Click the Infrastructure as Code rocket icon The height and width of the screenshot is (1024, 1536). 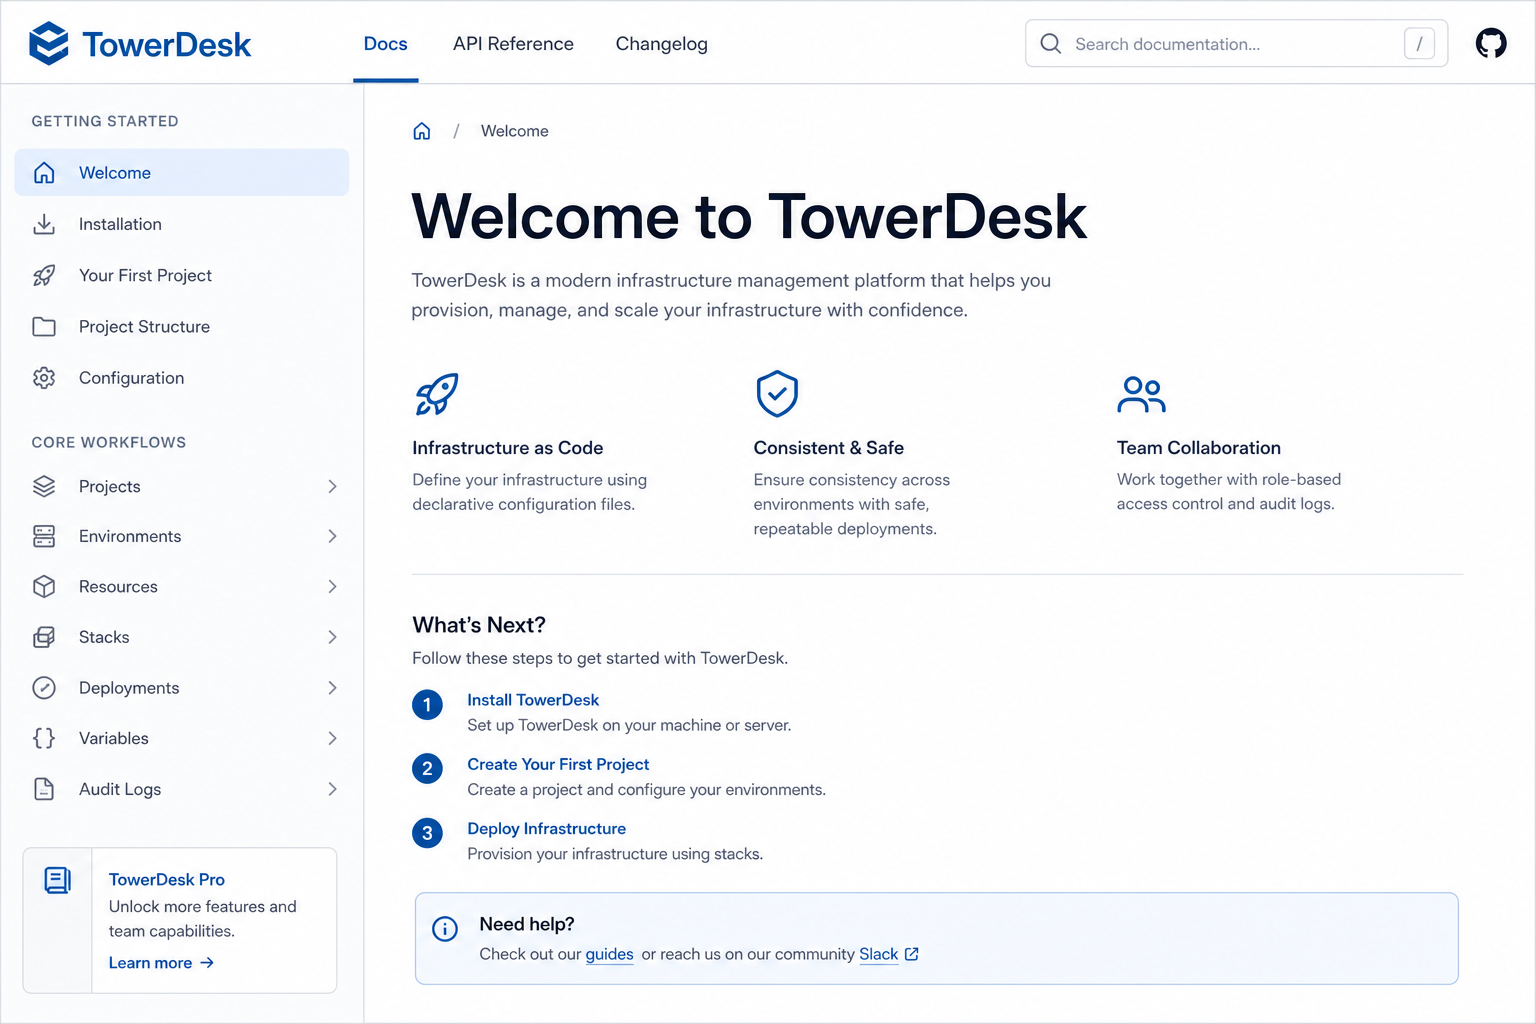coord(437,394)
